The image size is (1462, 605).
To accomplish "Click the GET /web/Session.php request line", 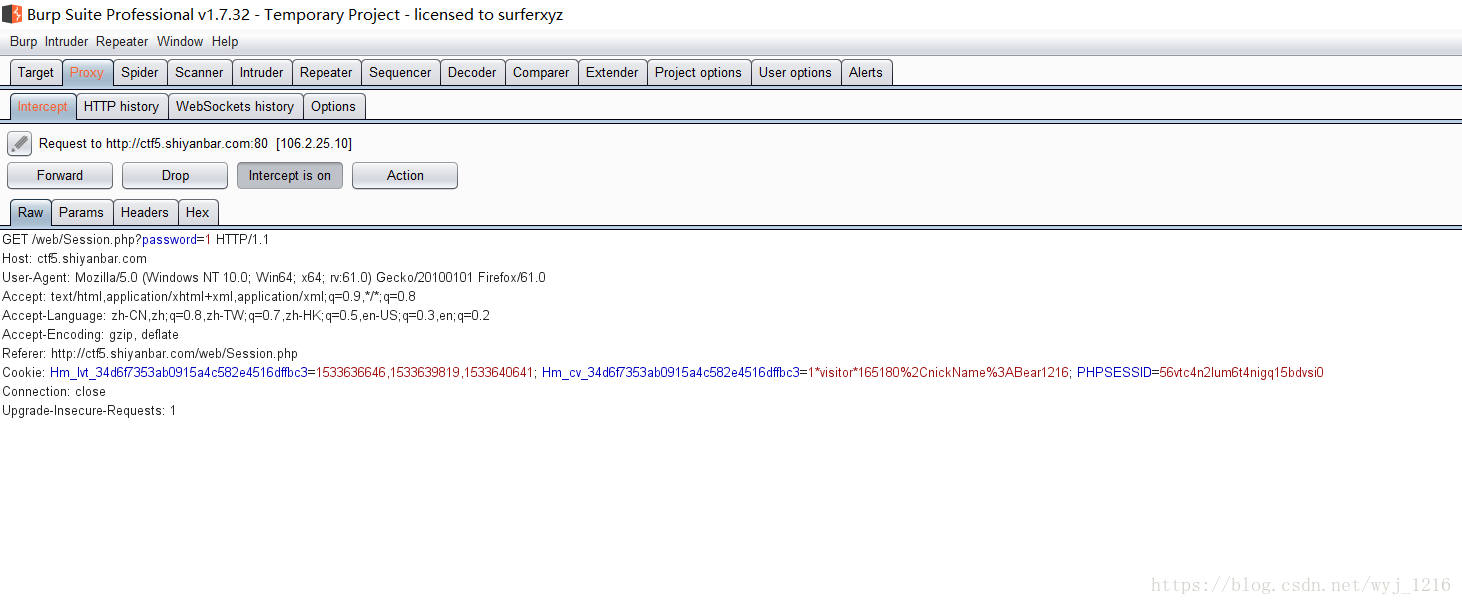I will click(136, 240).
